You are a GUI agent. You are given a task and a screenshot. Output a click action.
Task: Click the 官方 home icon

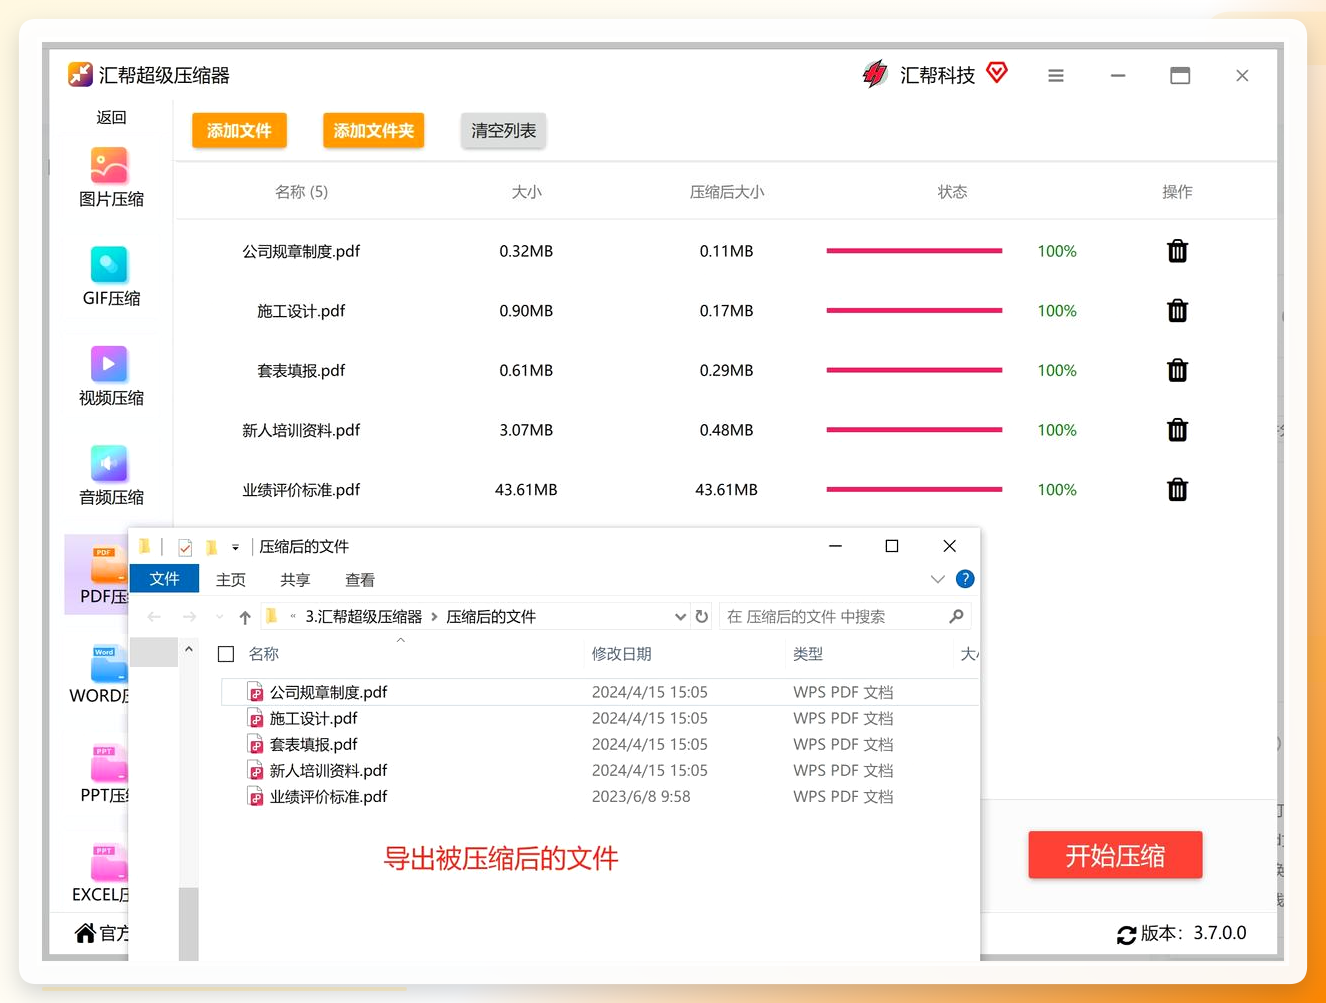[85, 933]
